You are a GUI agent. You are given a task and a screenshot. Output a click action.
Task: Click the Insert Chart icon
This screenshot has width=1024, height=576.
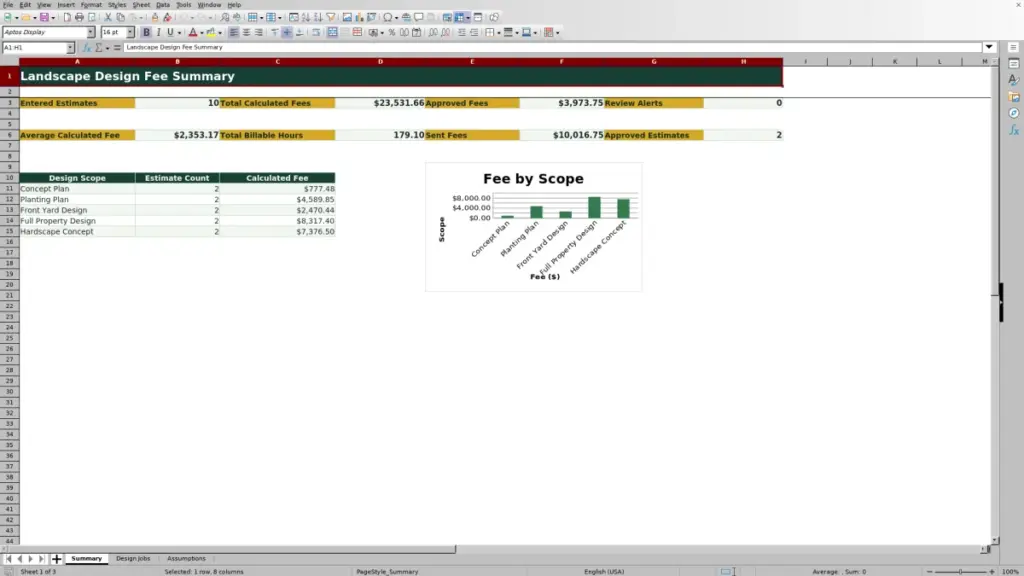(x=359, y=17)
